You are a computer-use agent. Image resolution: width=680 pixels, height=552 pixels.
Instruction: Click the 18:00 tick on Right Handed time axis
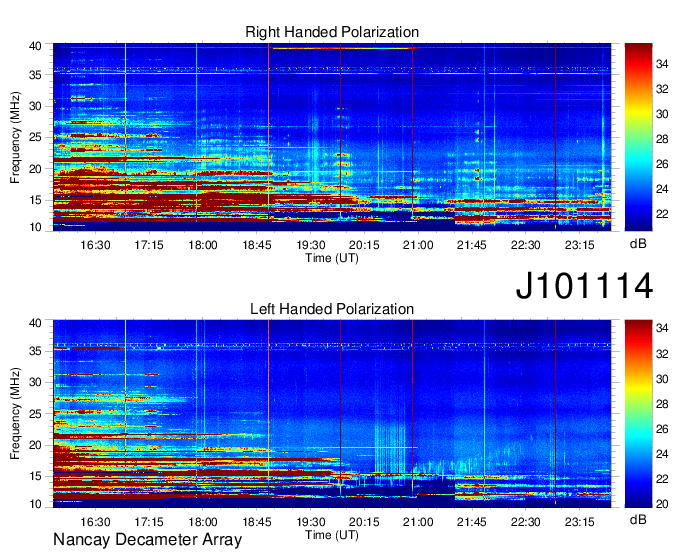pyautogui.click(x=203, y=245)
